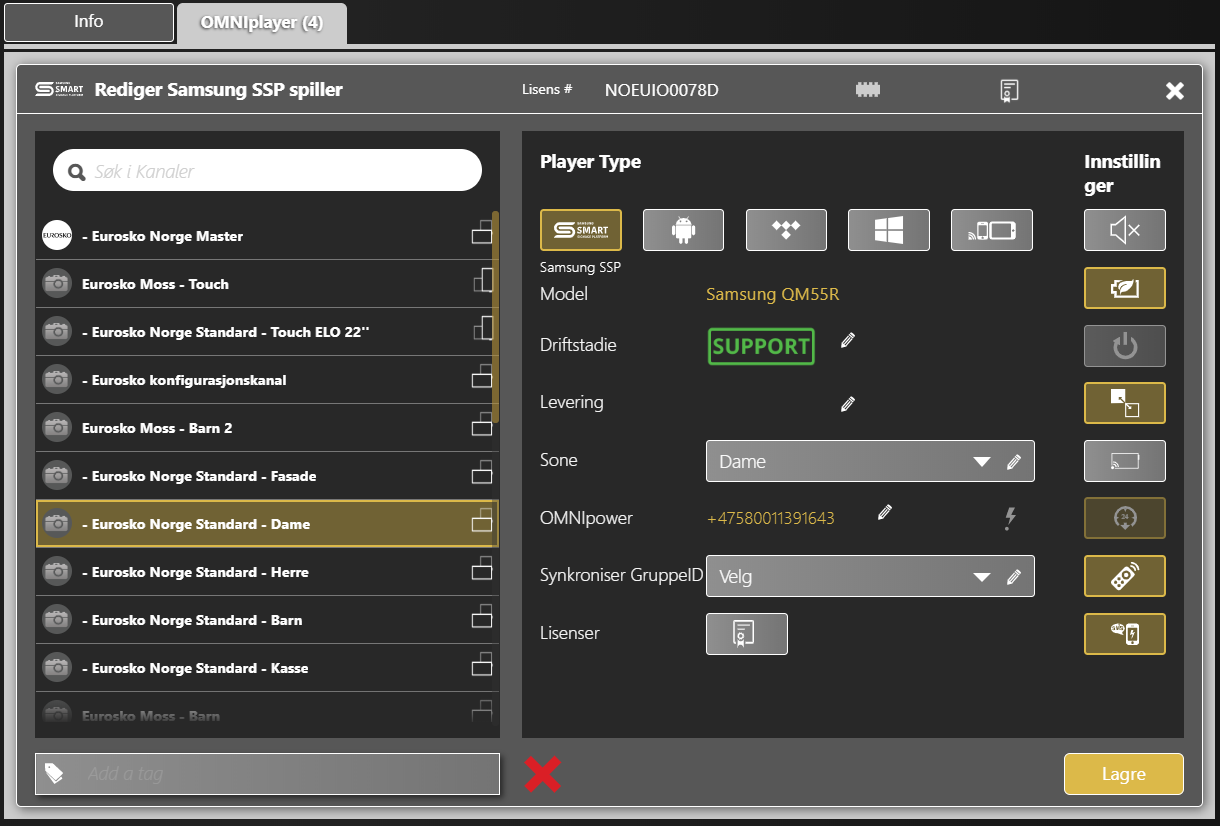Toggle the remote control setting
The image size is (1220, 826).
tap(1125, 576)
